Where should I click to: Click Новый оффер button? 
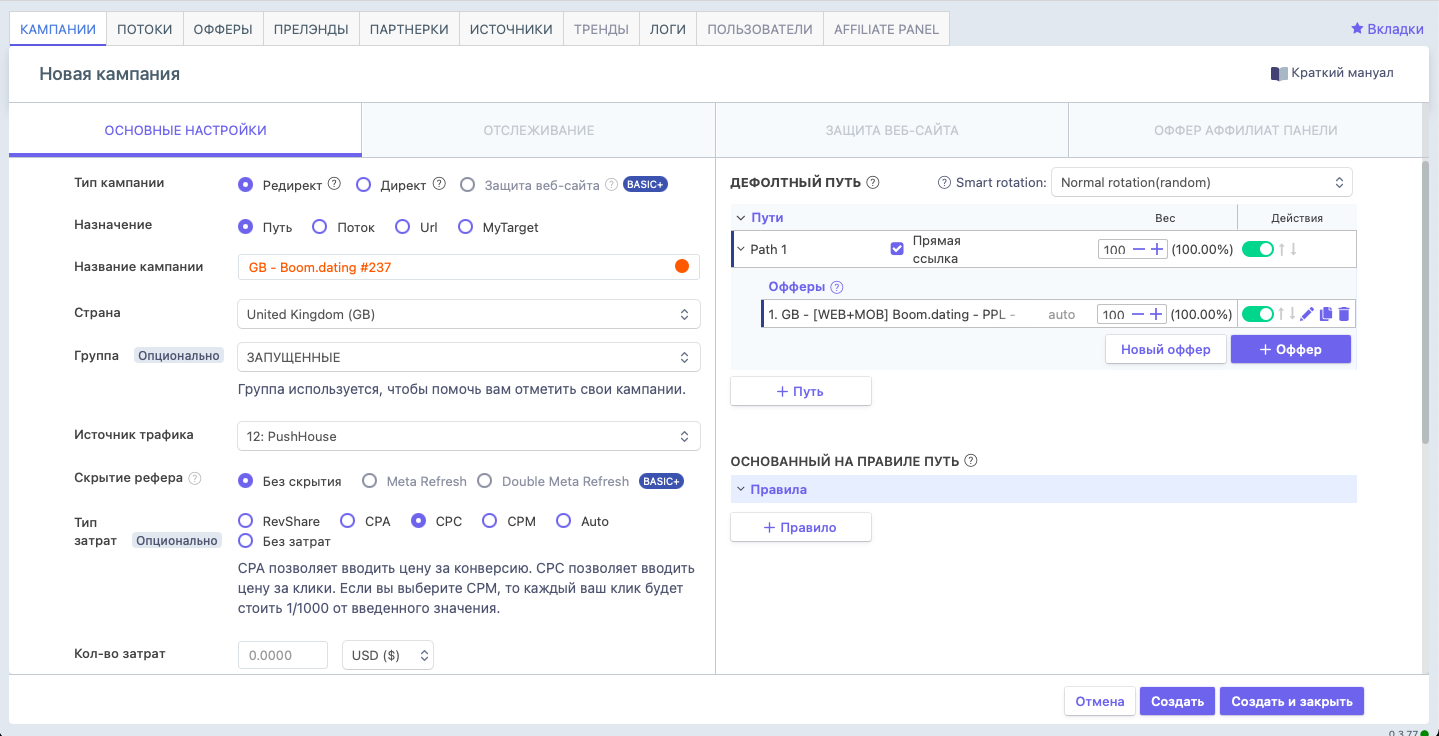1166,349
